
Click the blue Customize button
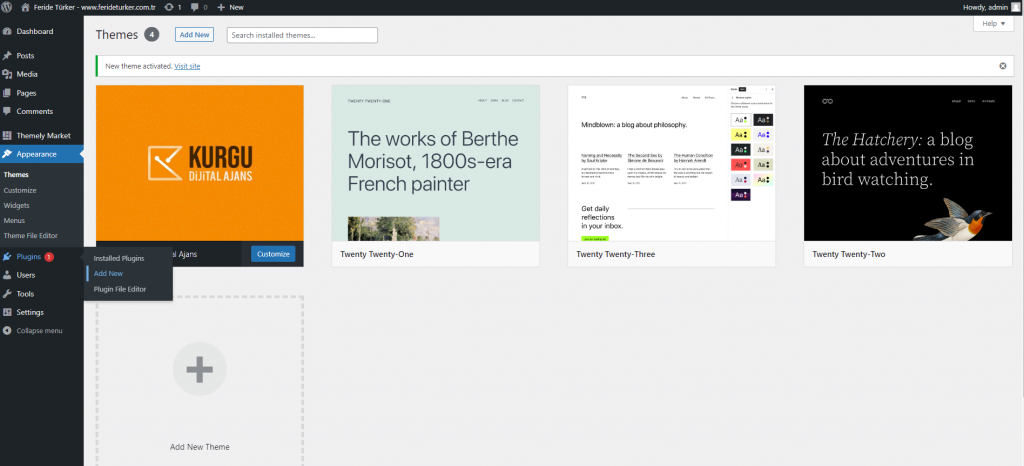coord(273,254)
